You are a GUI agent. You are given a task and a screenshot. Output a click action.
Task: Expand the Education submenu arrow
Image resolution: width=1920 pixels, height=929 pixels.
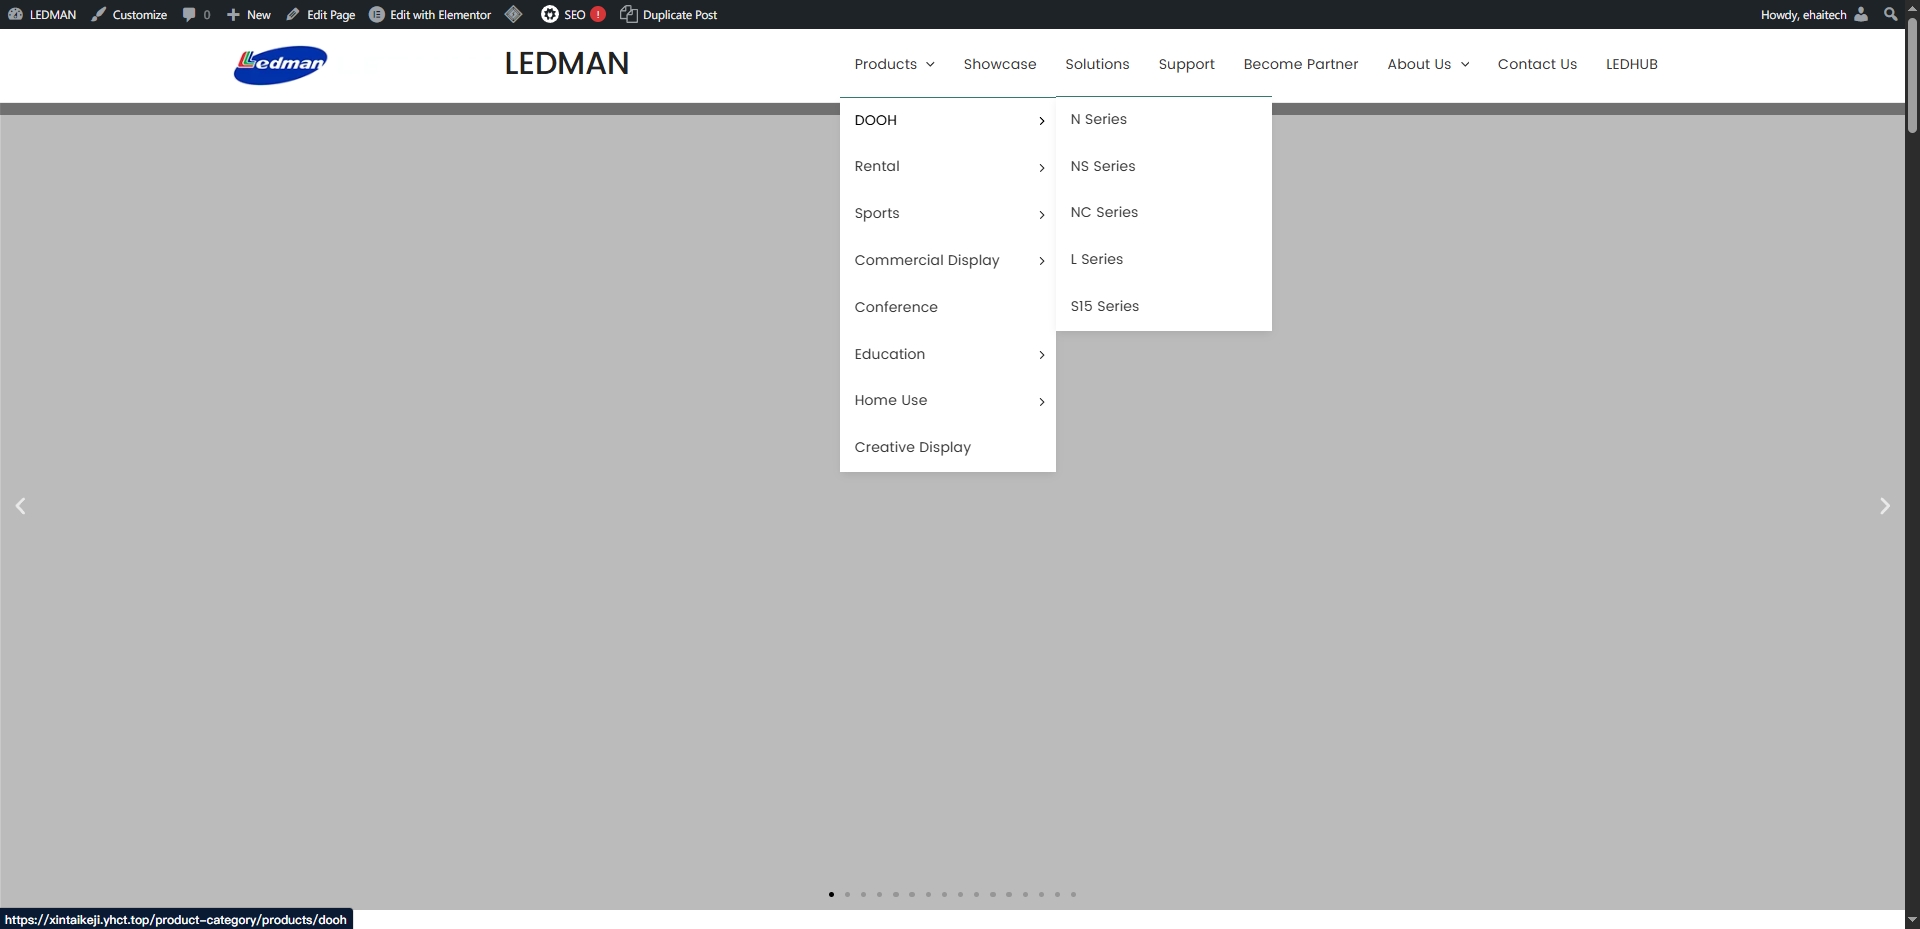(x=1042, y=355)
